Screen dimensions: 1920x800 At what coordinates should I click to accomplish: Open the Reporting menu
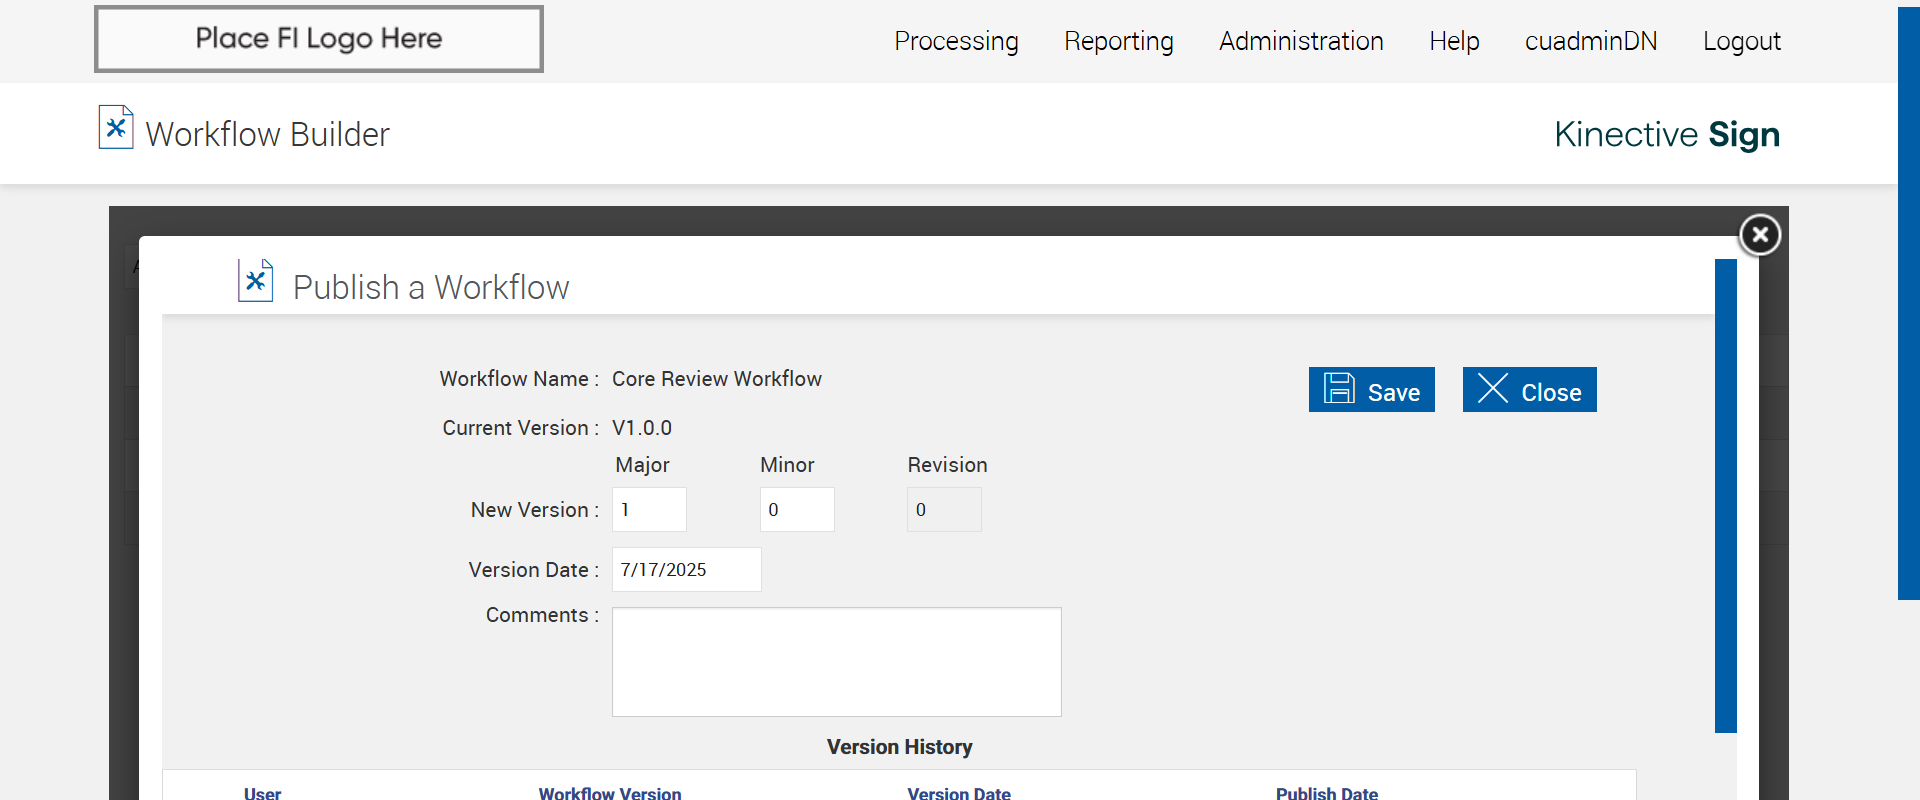point(1118,41)
